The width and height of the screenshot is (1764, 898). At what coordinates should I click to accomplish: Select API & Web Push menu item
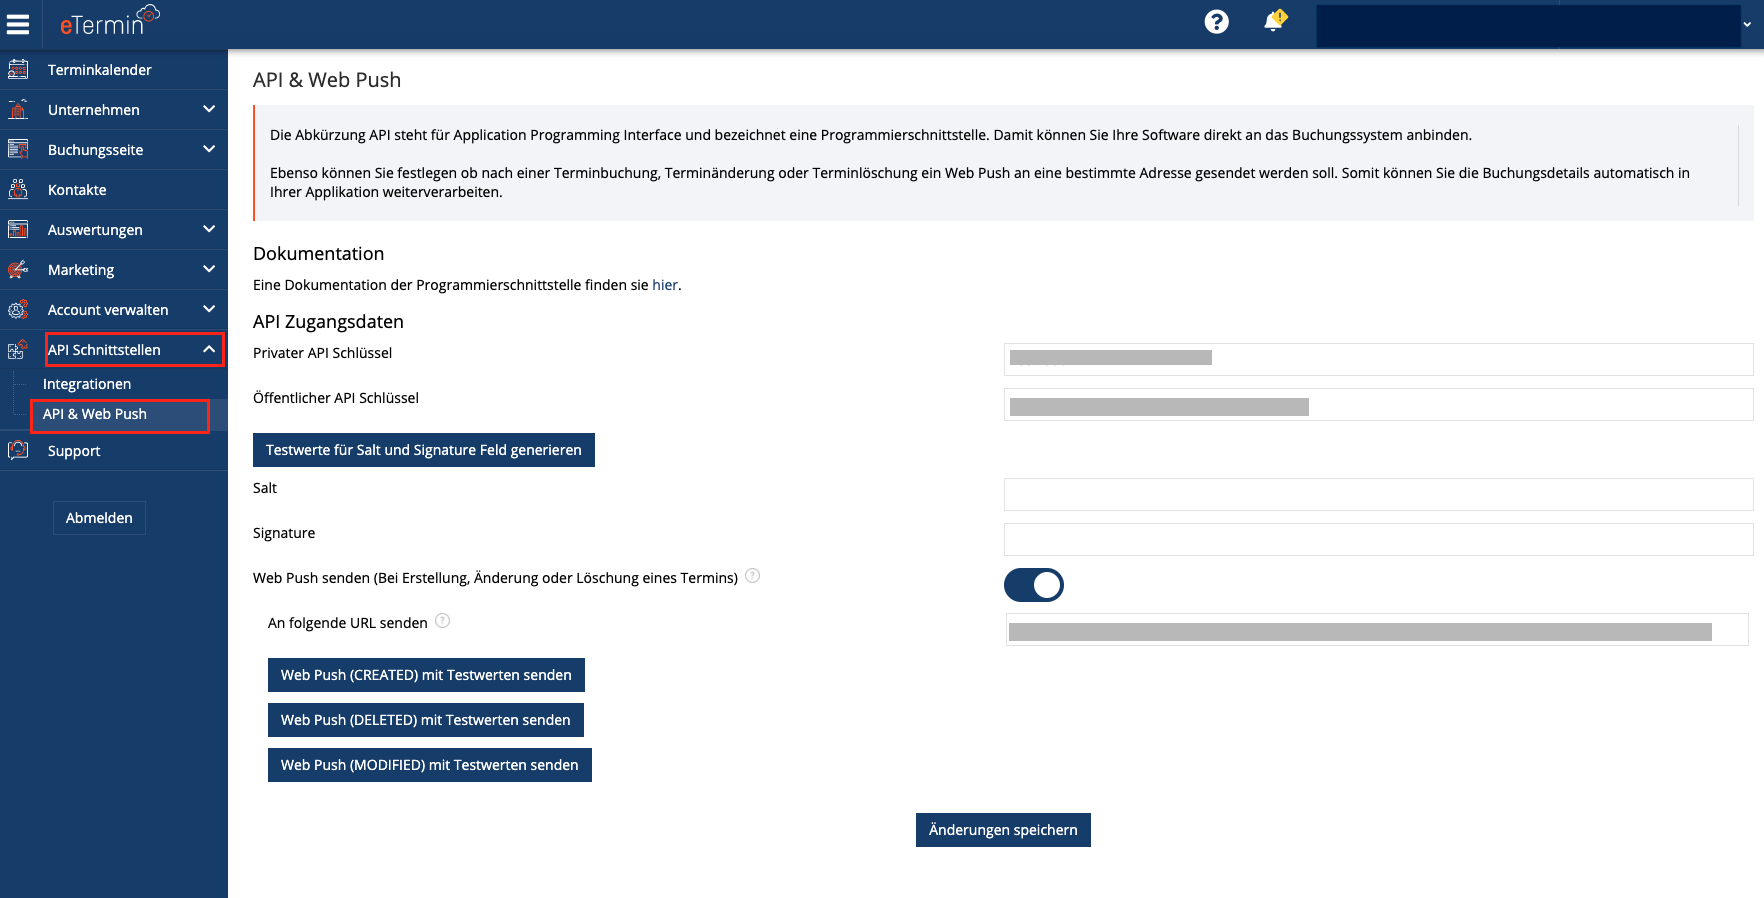pos(95,414)
